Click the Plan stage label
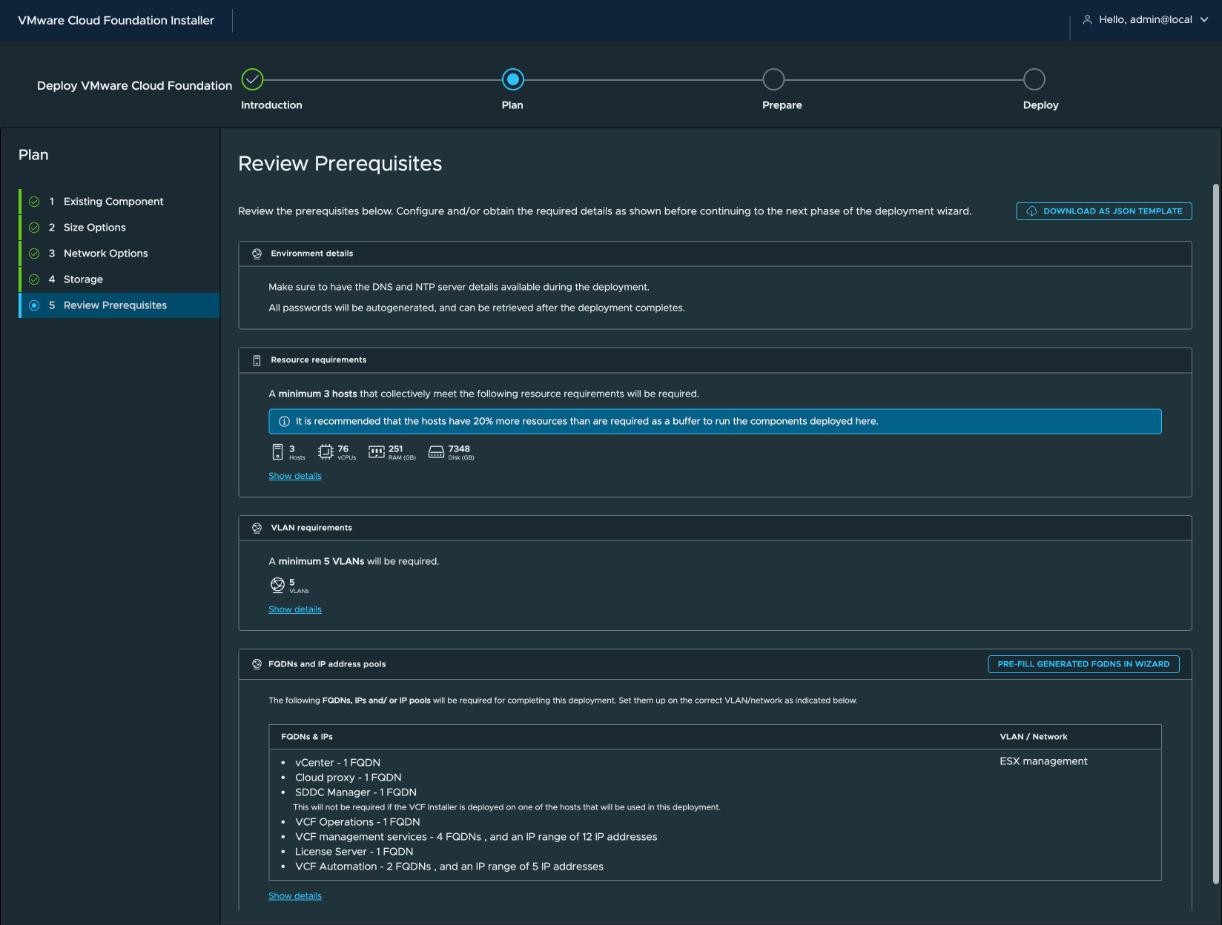Viewport: 1222px width, 925px height. (x=512, y=105)
